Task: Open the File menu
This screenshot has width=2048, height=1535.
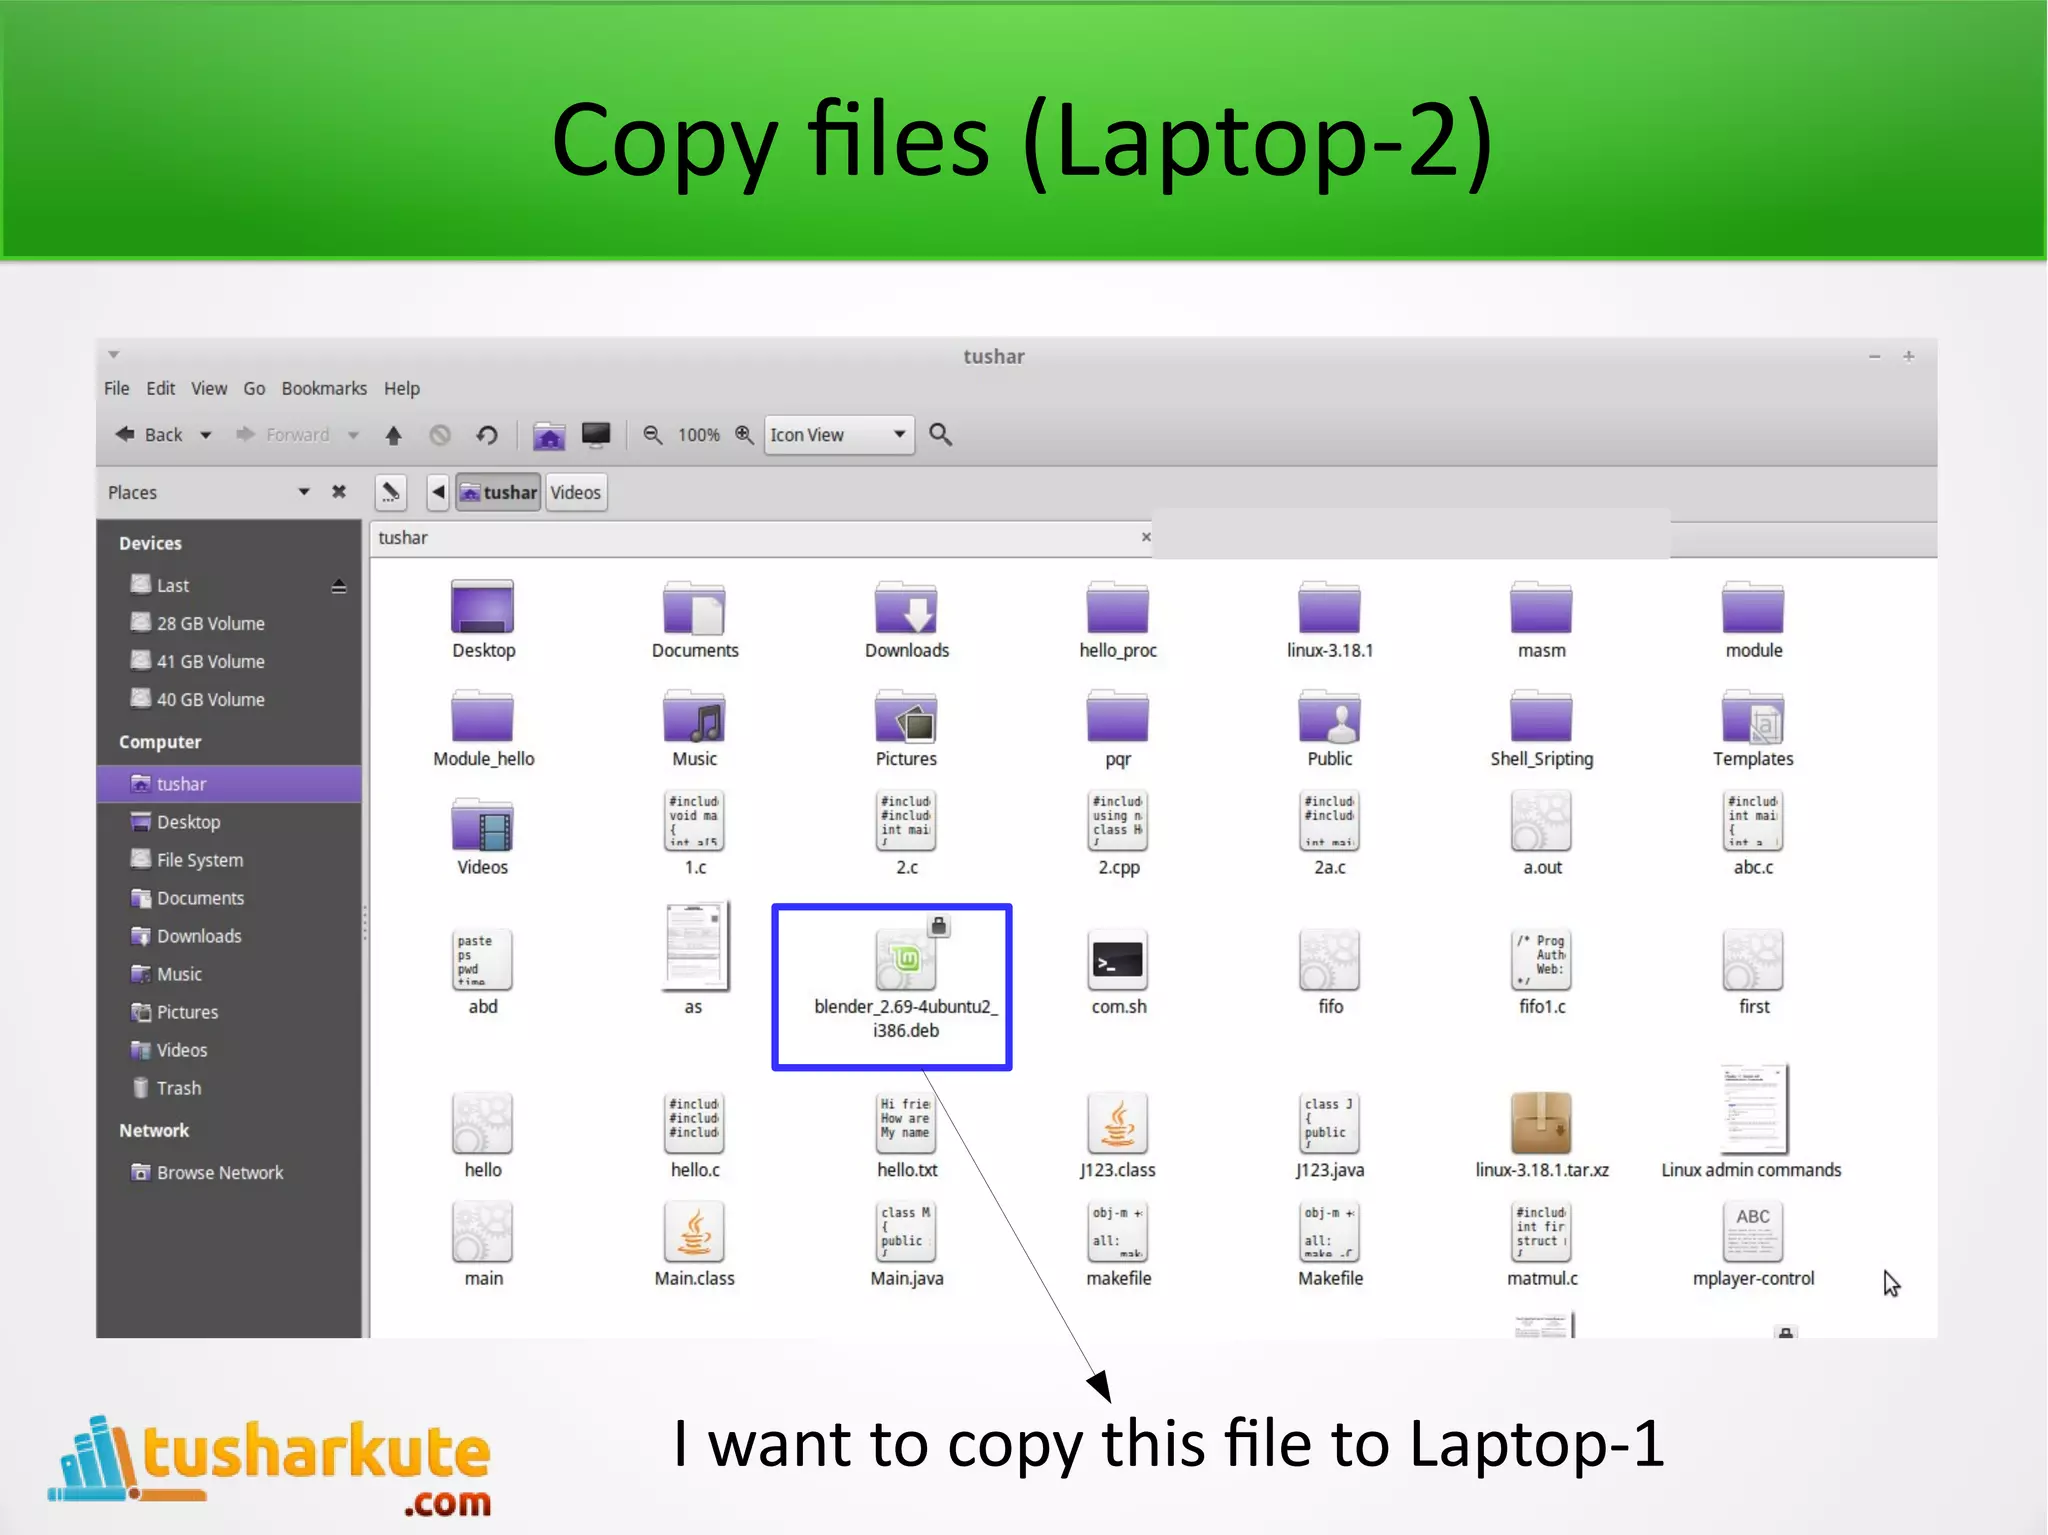Action: coord(117,388)
